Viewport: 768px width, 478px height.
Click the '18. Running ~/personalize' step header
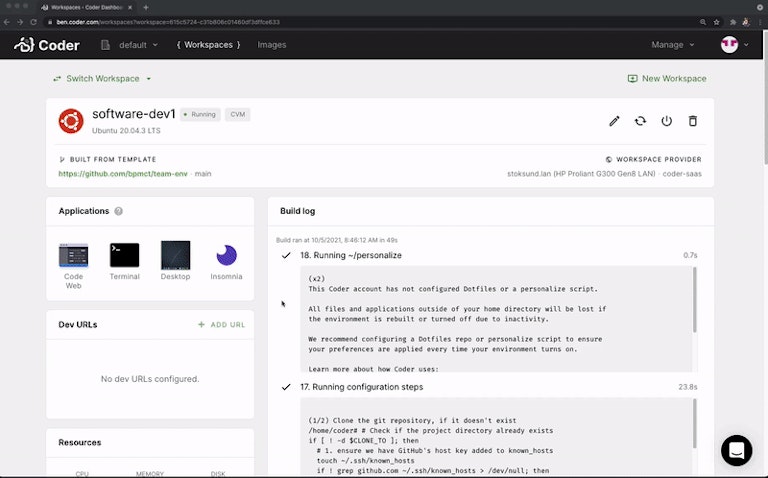(x=351, y=255)
